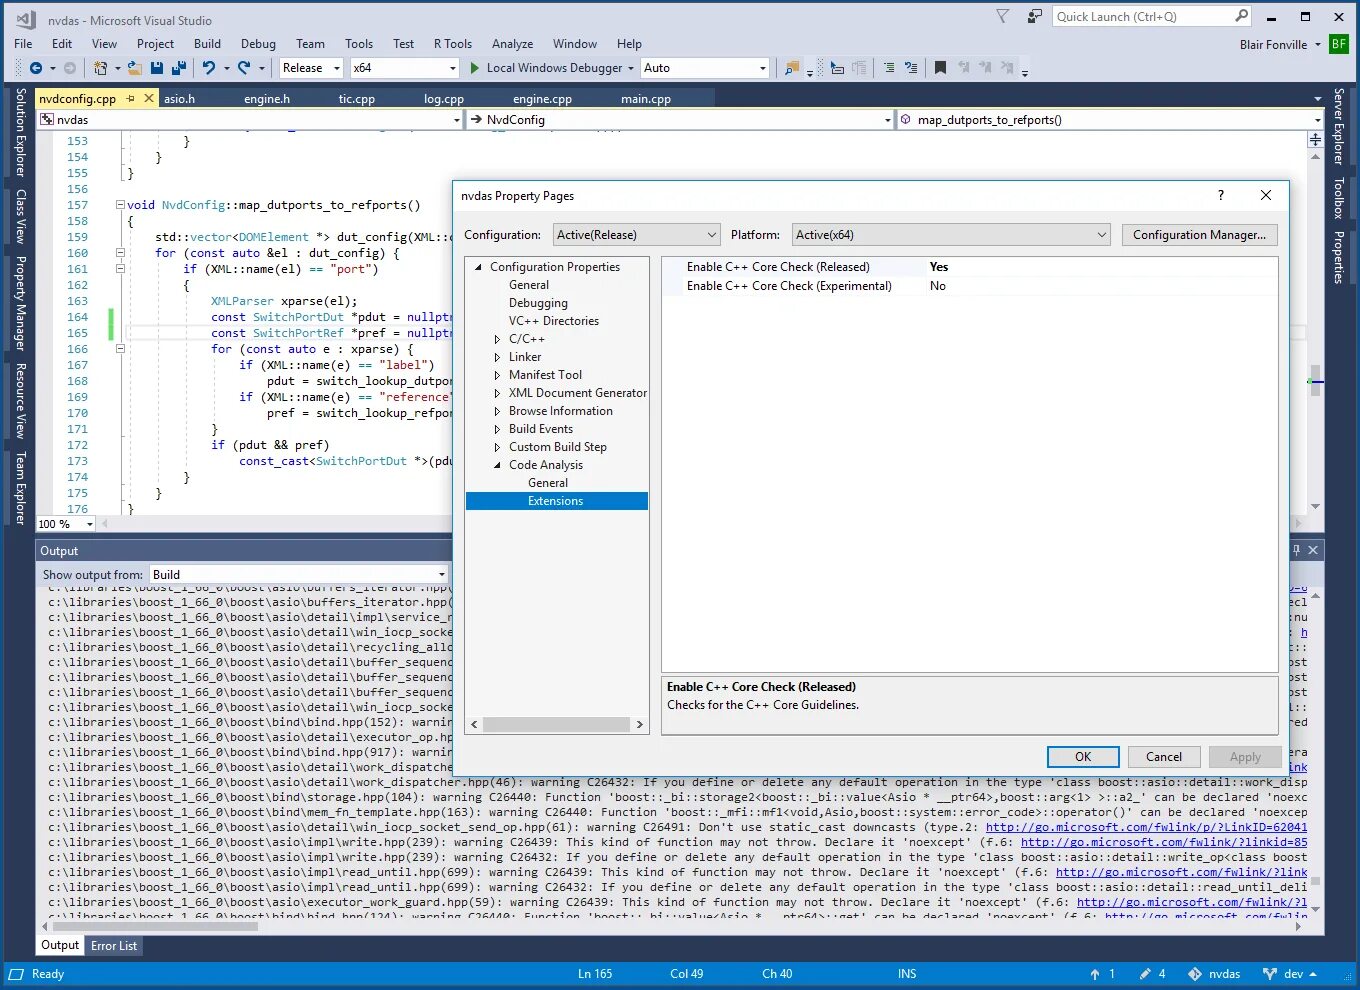The image size is (1360, 990).
Task: Select Enable C++ Core Check (Experimental) row
Action: [x=969, y=286]
